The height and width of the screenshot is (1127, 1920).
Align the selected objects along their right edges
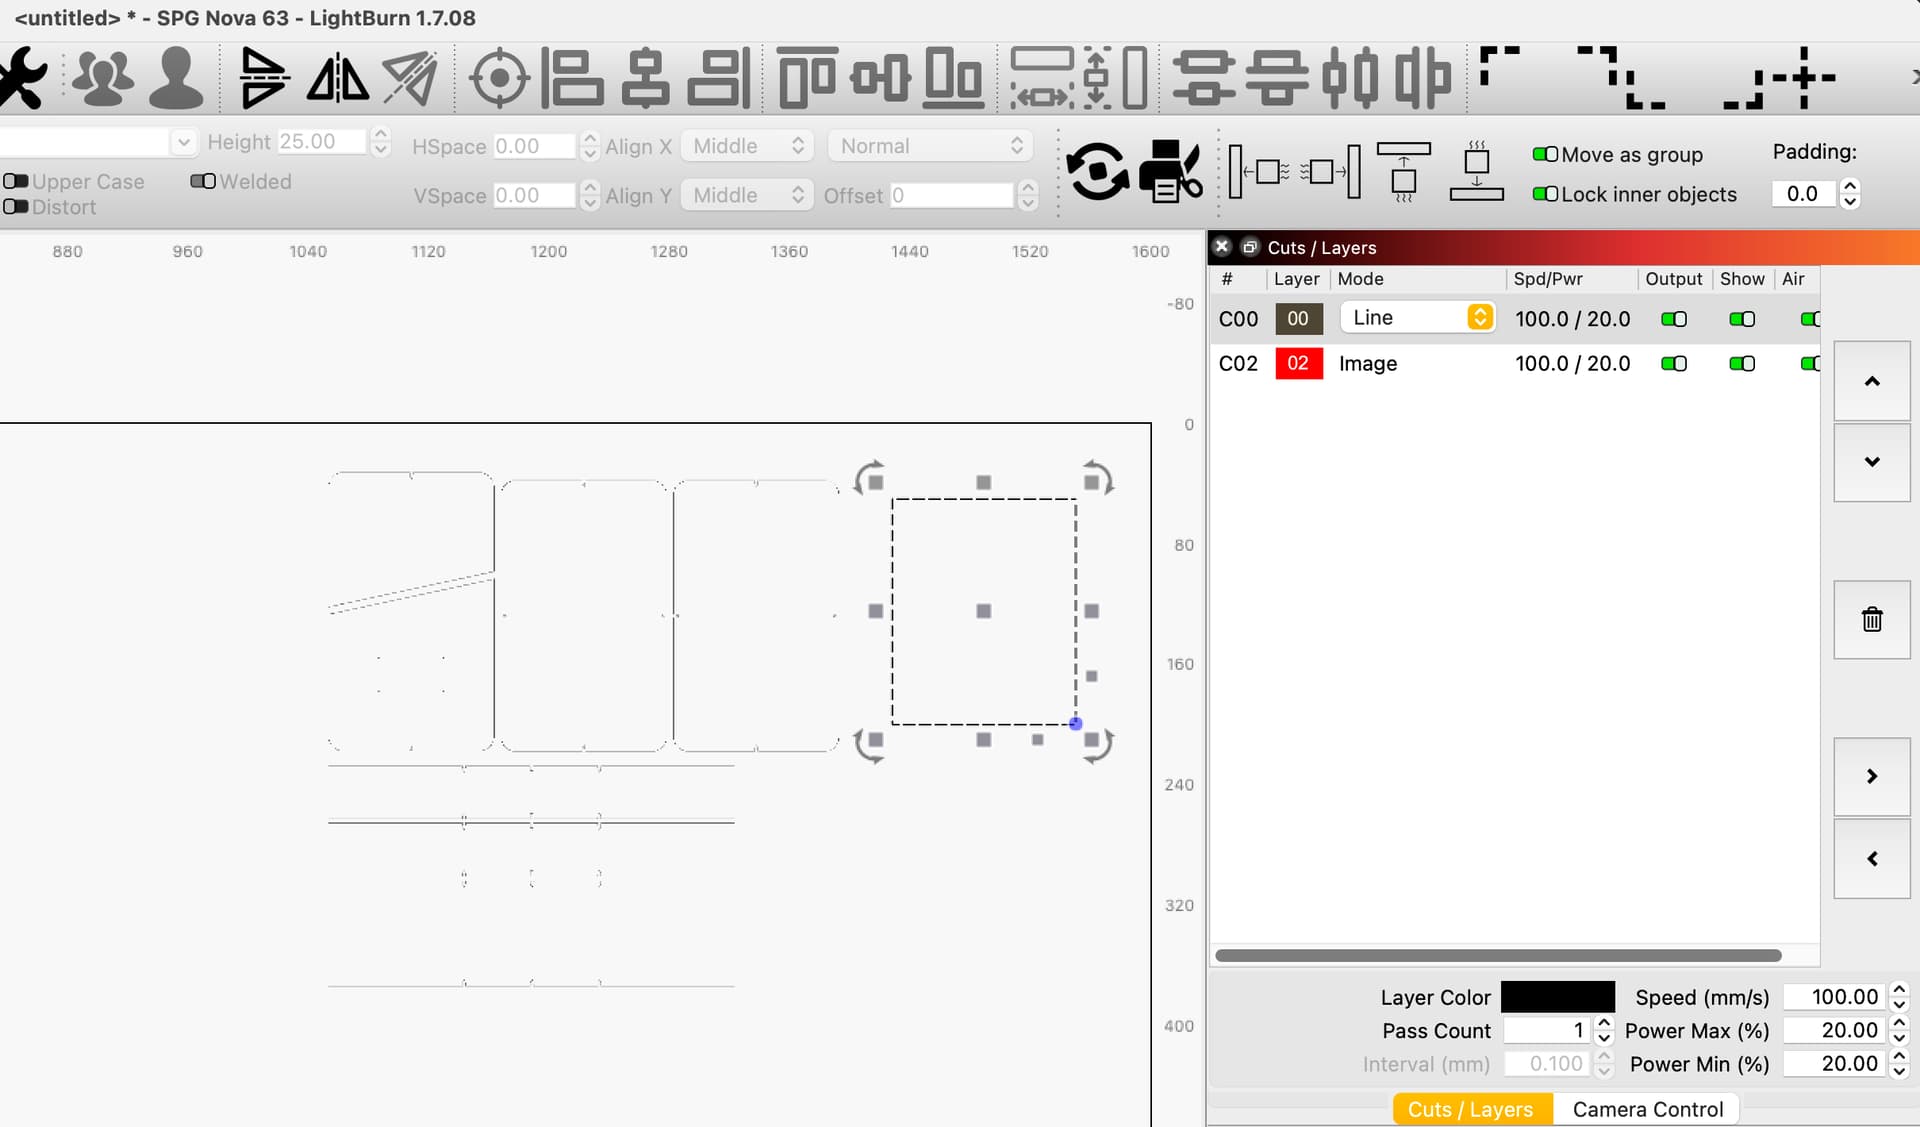(719, 78)
